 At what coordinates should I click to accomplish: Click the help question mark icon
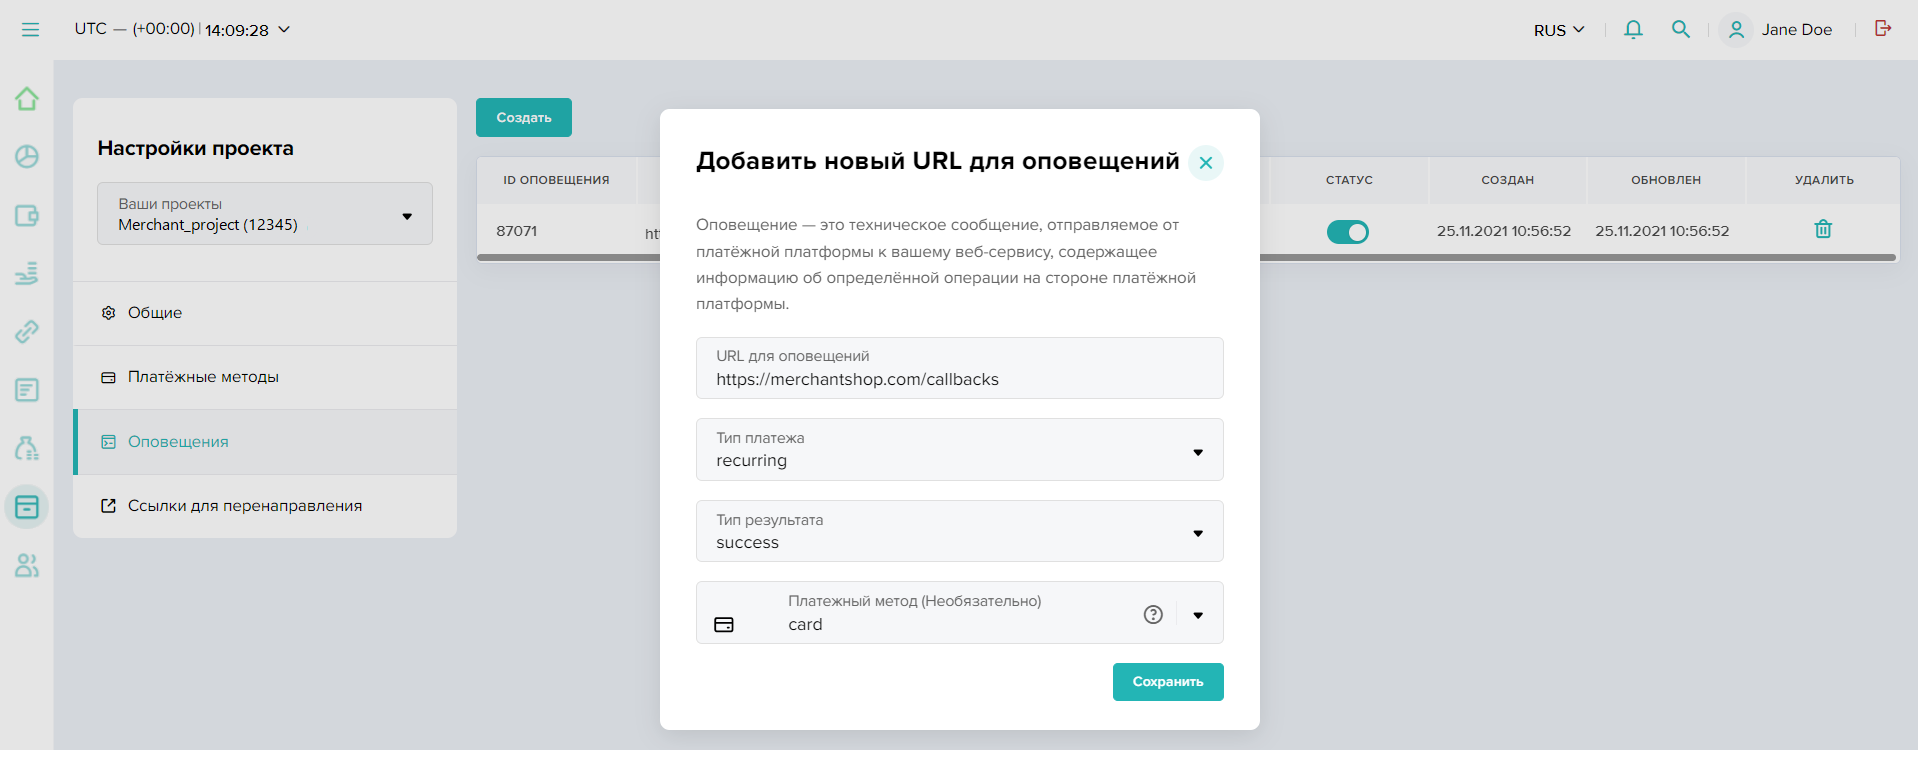(1153, 615)
